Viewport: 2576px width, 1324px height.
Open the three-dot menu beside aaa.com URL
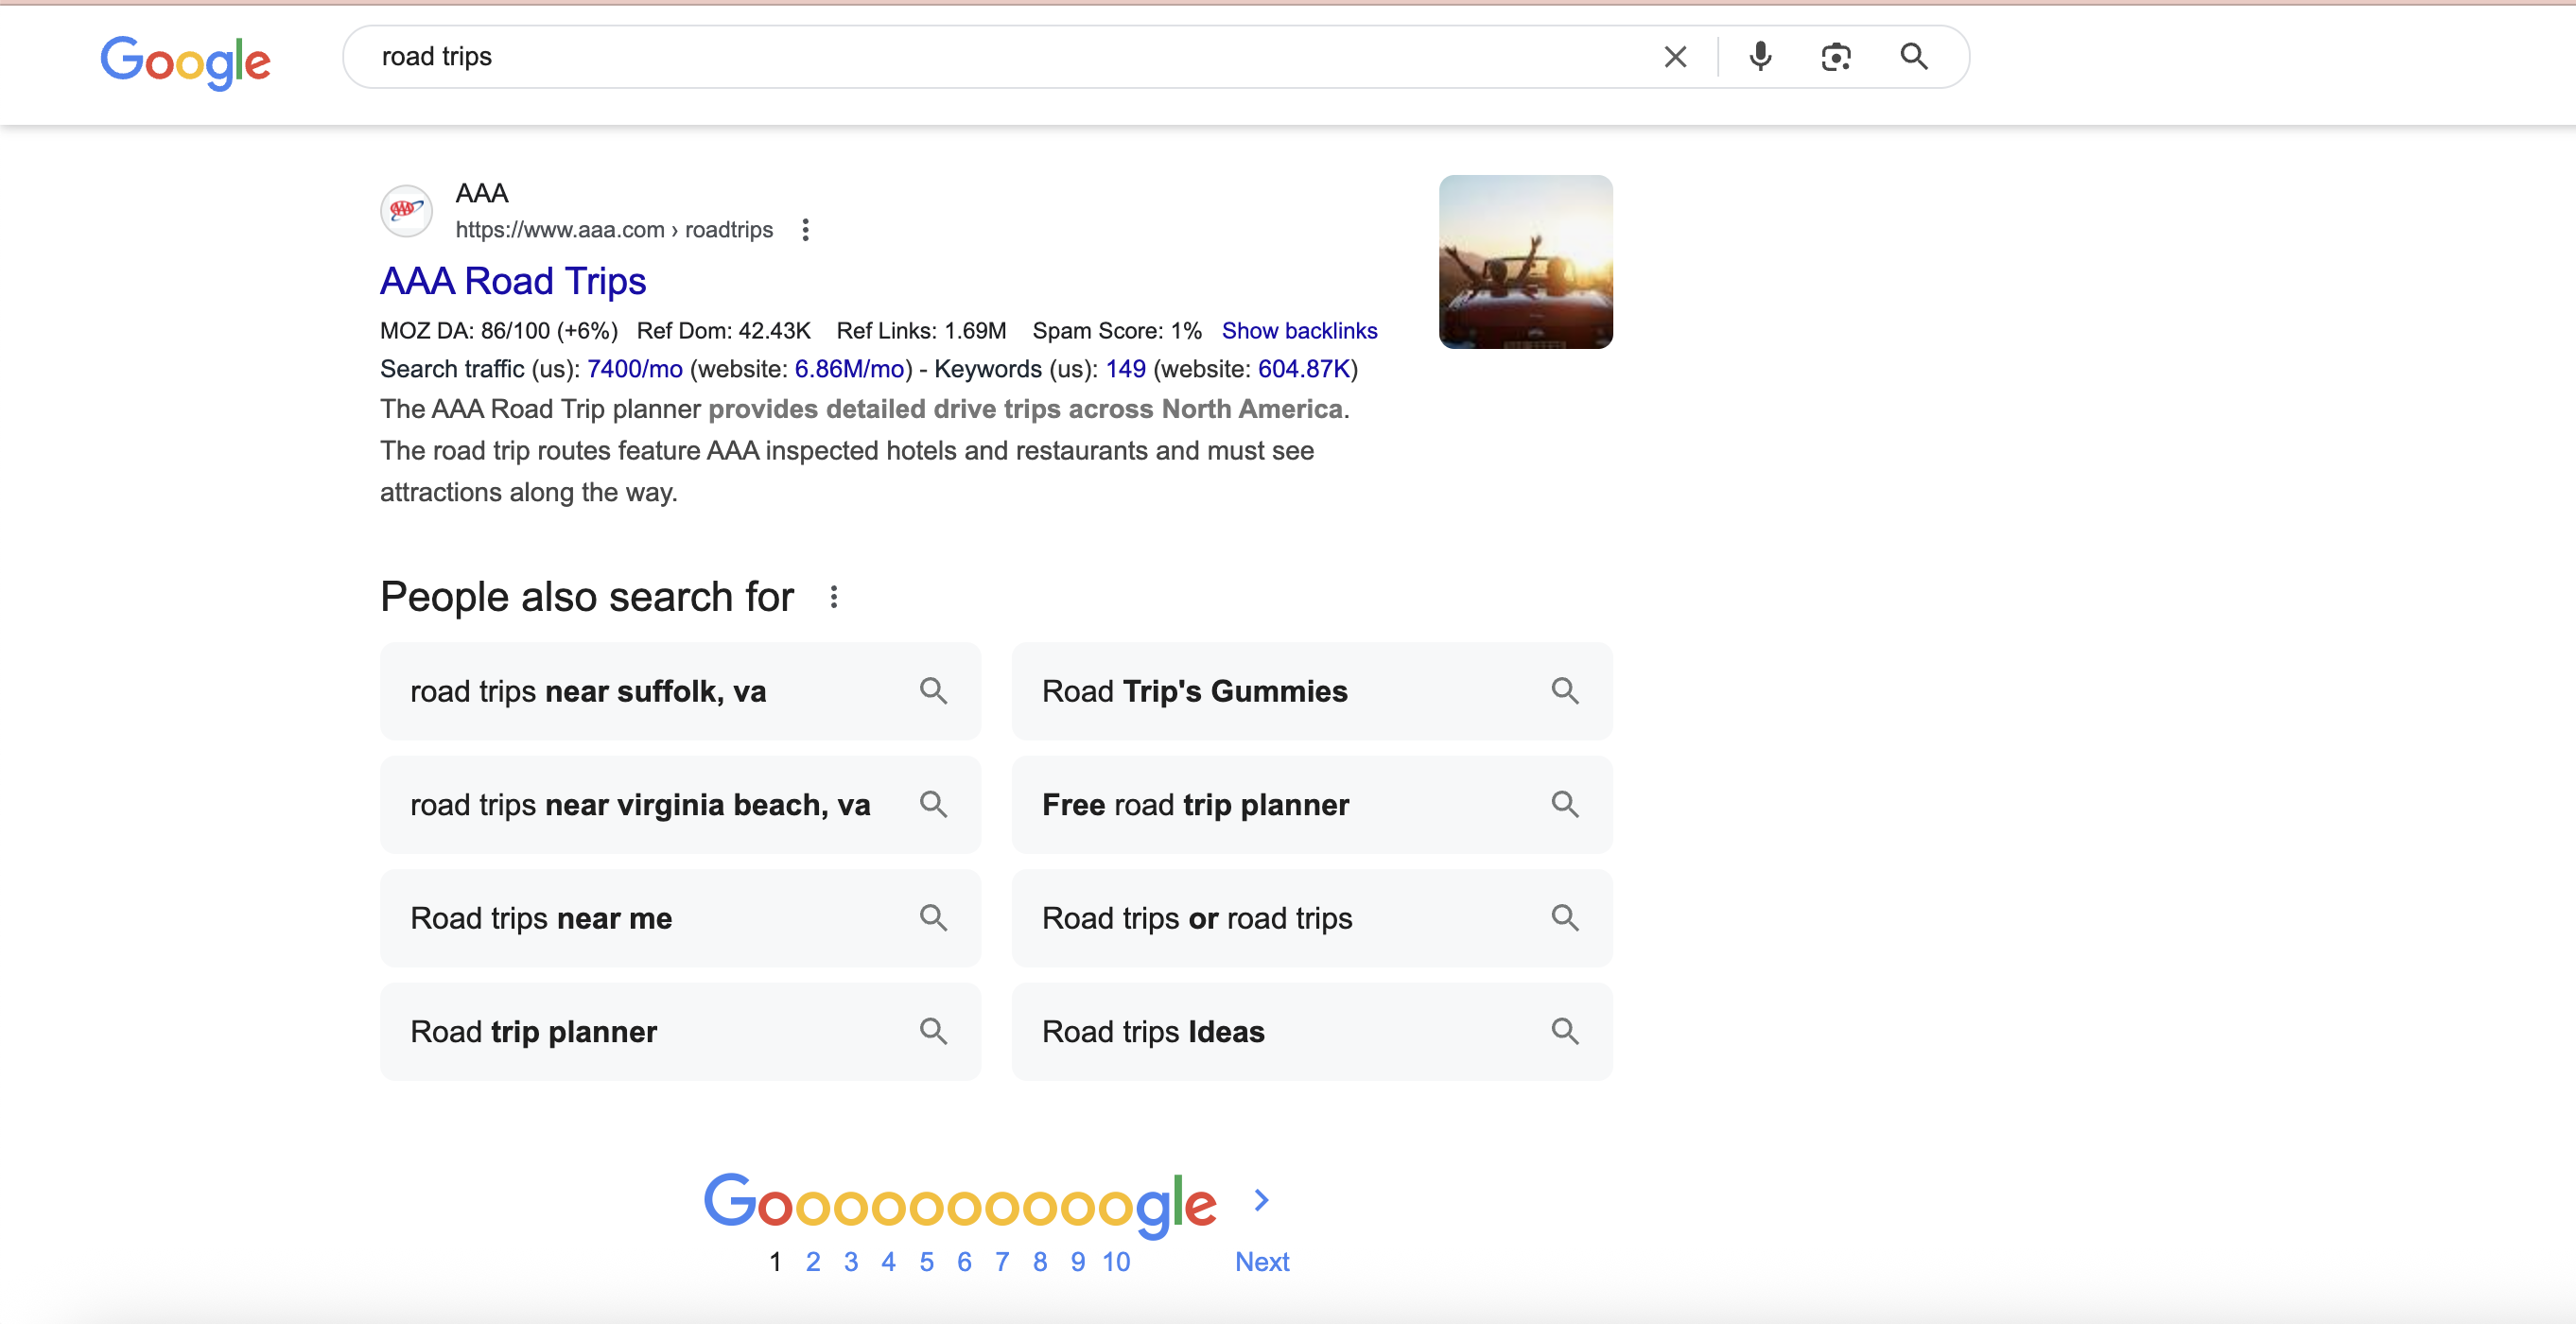805,230
